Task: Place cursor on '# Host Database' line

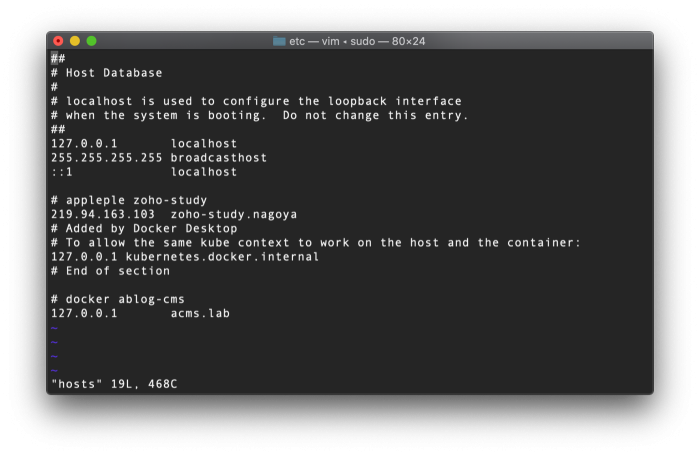Action: pos(113,73)
